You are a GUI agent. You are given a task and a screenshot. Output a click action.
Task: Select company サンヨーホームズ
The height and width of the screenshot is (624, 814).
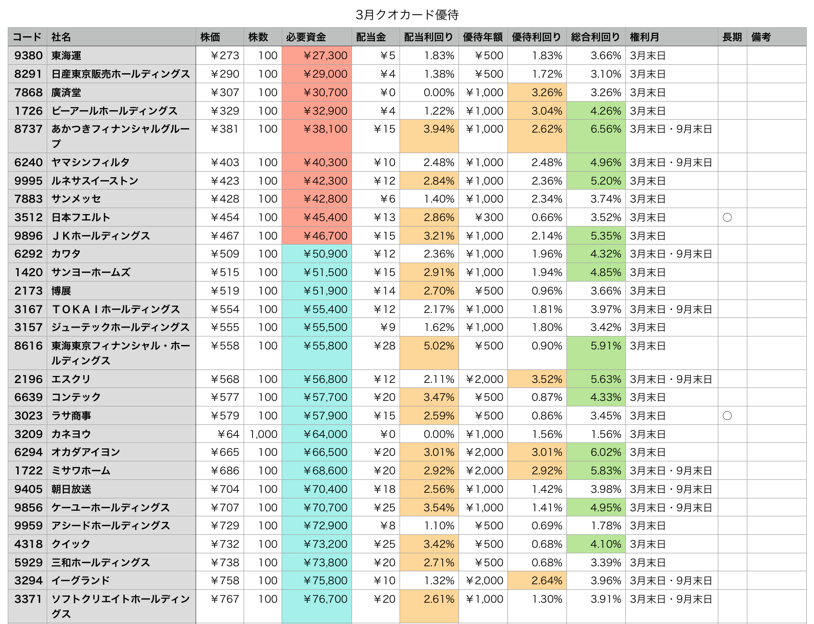click(90, 272)
